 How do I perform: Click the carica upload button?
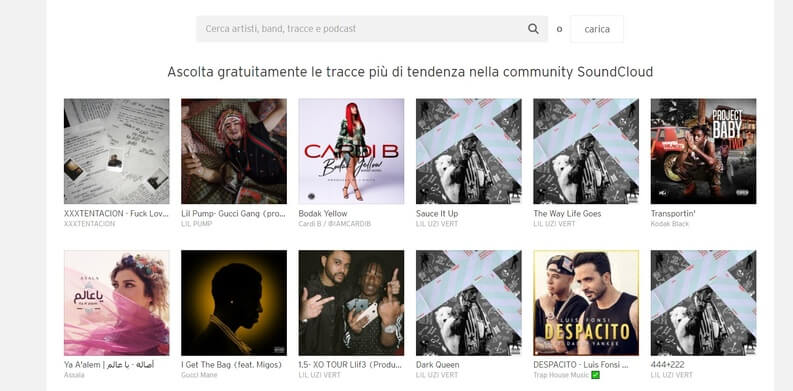pos(597,29)
